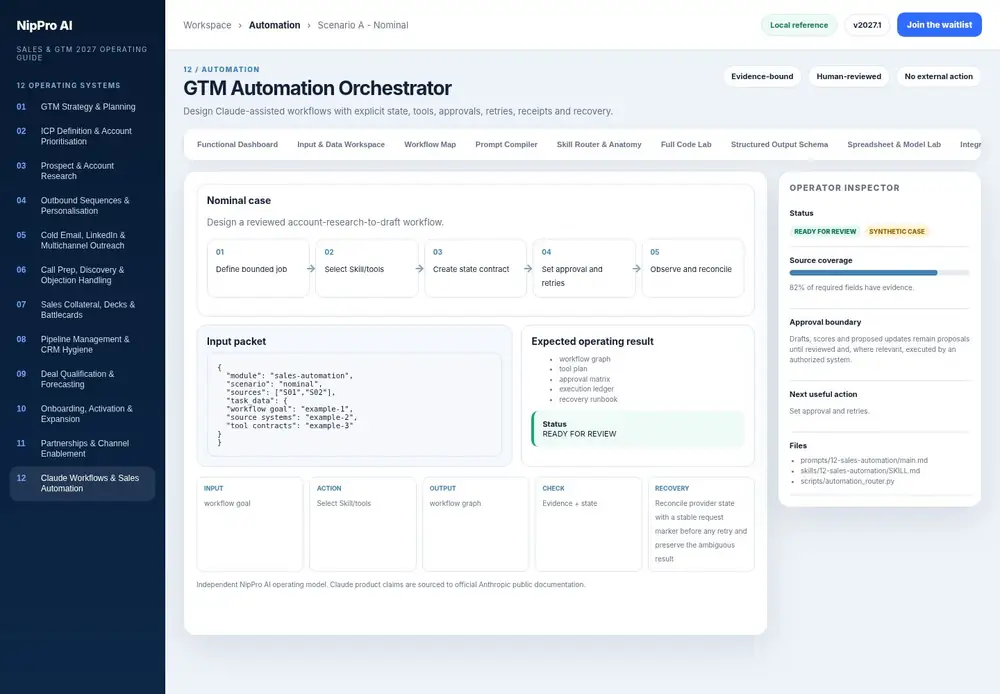Click the SYNTHETIC CASE badge
Image resolution: width=1000 pixels, height=694 pixels.
coord(897,232)
